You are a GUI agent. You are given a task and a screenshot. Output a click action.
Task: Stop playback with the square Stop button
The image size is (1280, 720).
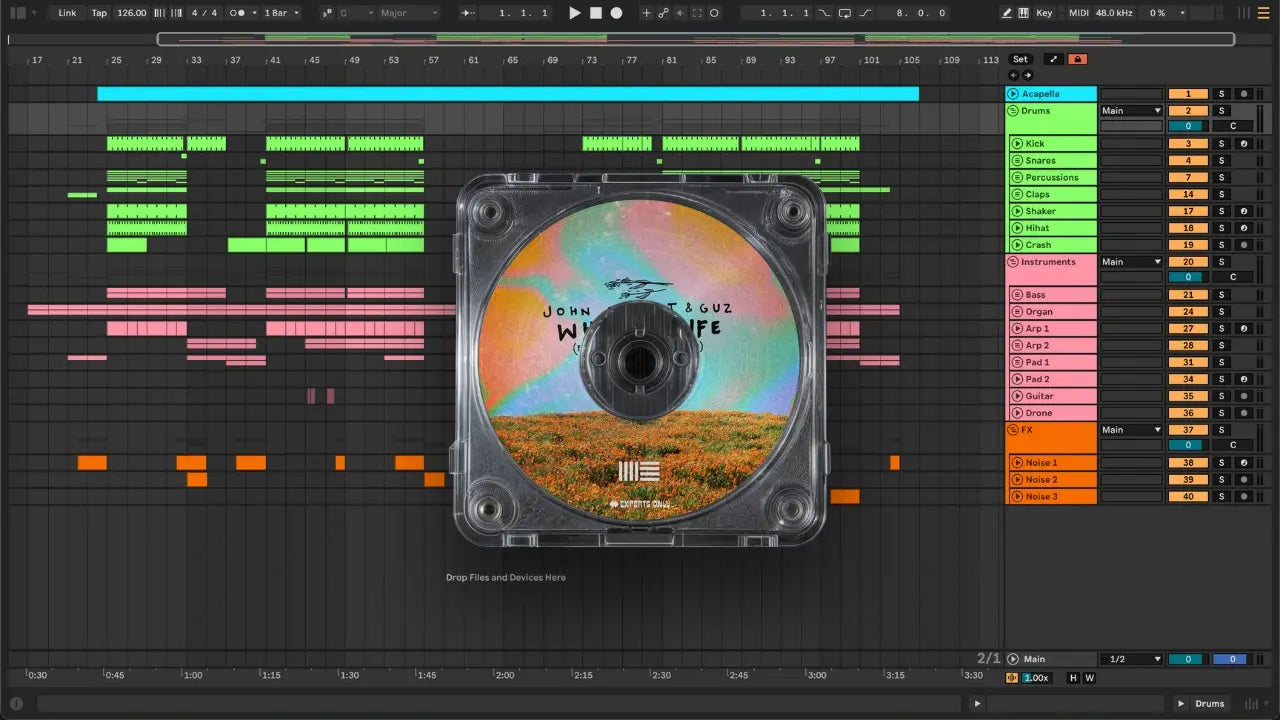pos(595,13)
